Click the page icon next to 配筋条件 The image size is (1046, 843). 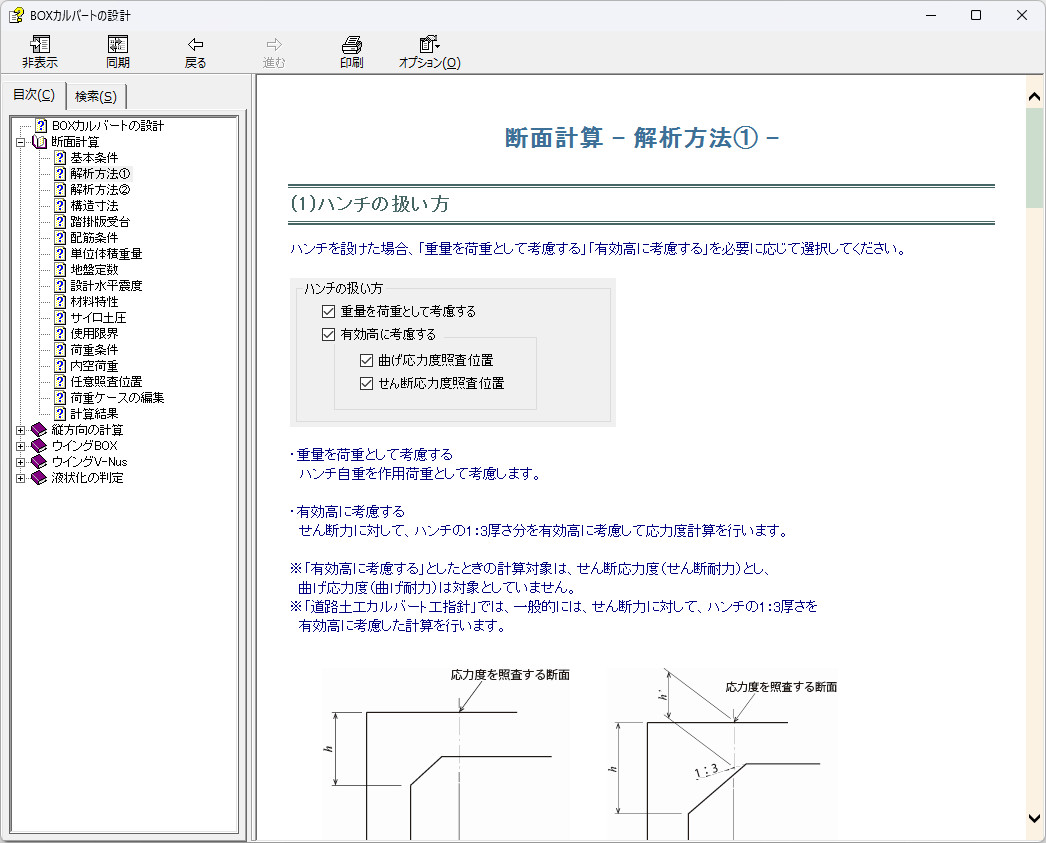[x=60, y=237]
